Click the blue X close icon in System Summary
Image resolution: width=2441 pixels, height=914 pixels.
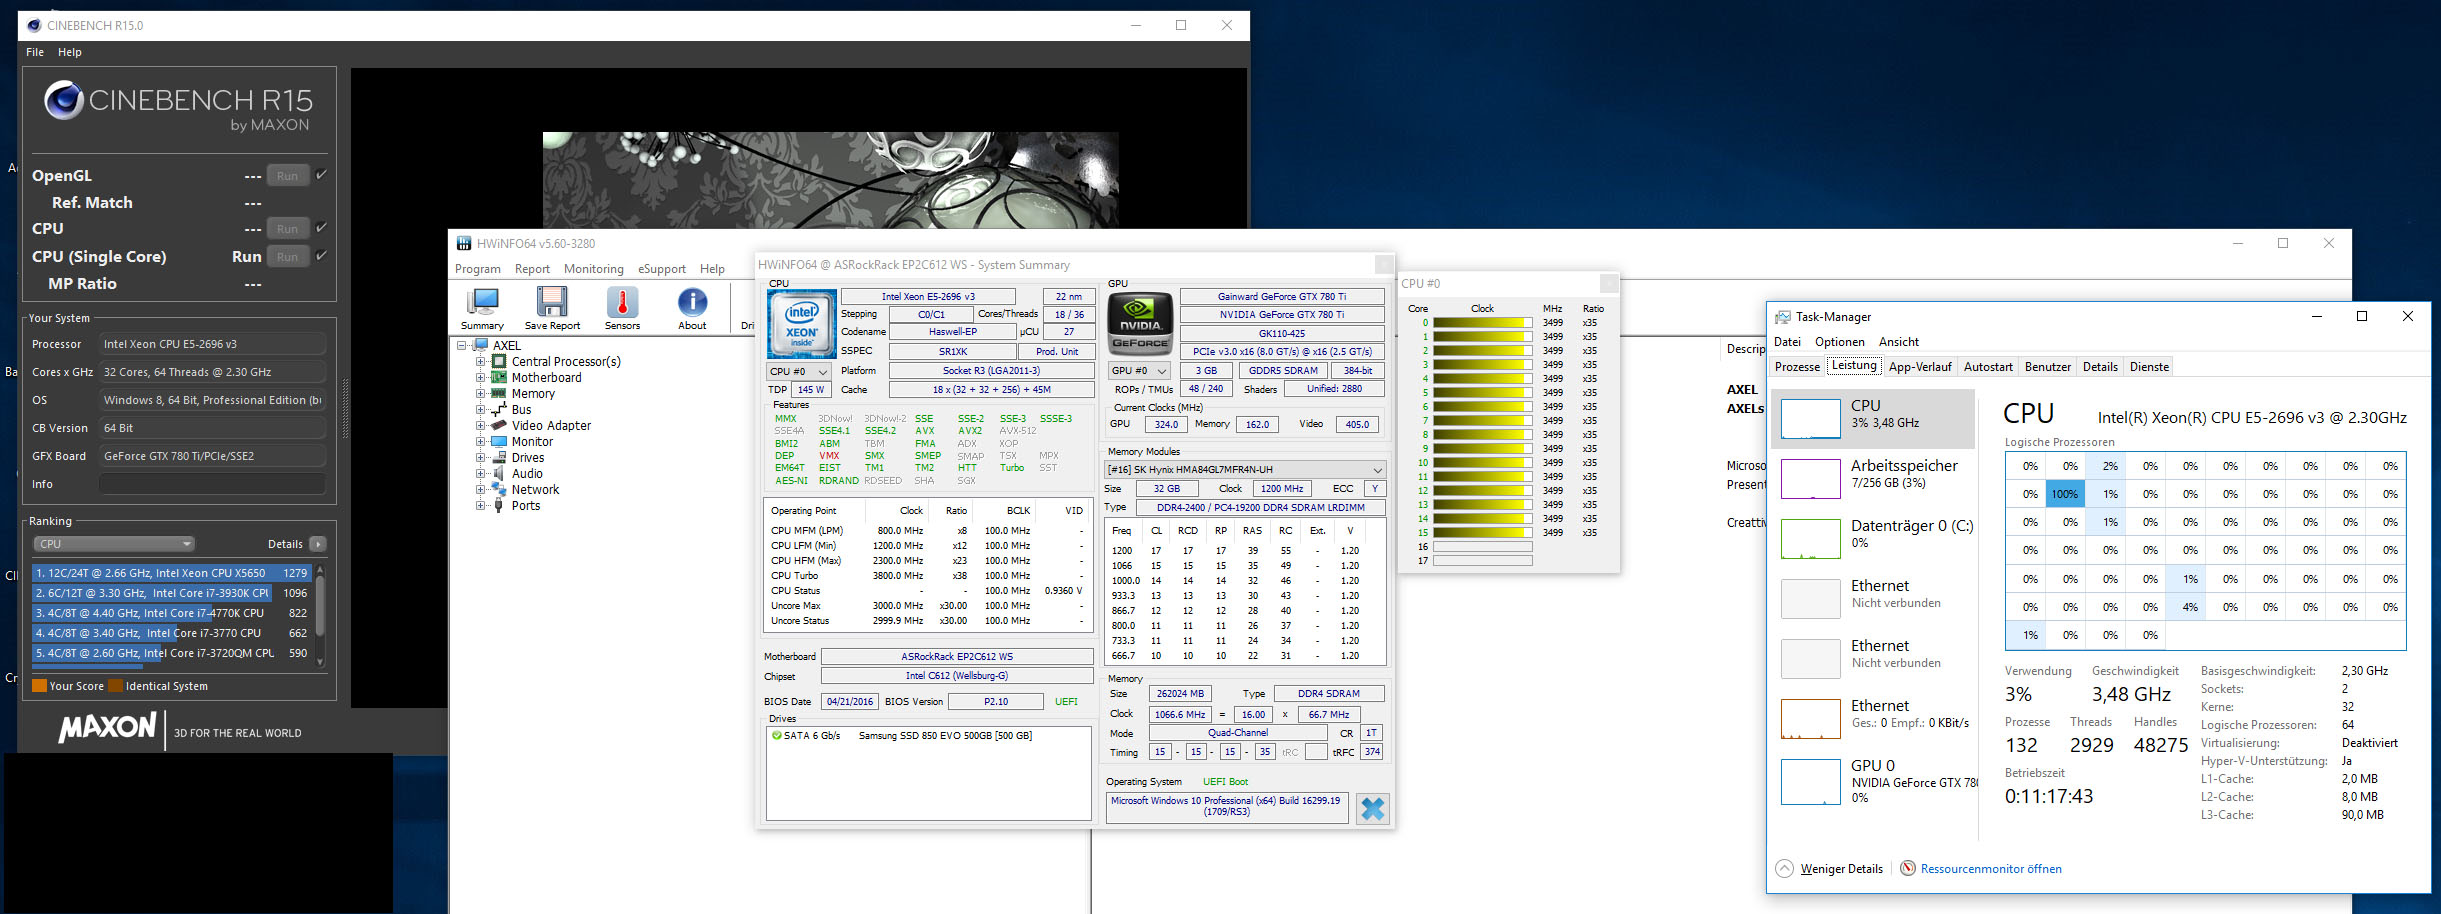(x=1372, y=808)
